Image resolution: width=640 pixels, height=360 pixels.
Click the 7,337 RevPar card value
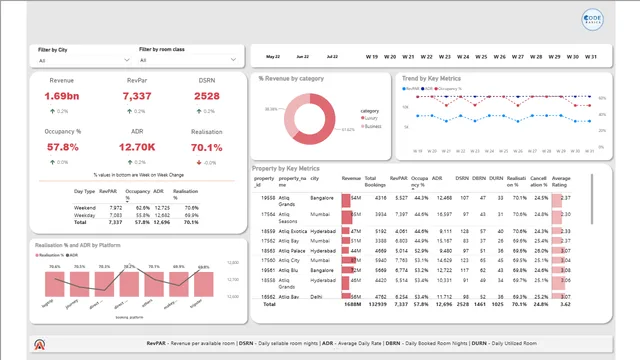pyautogui.click(x=137, y=96)
